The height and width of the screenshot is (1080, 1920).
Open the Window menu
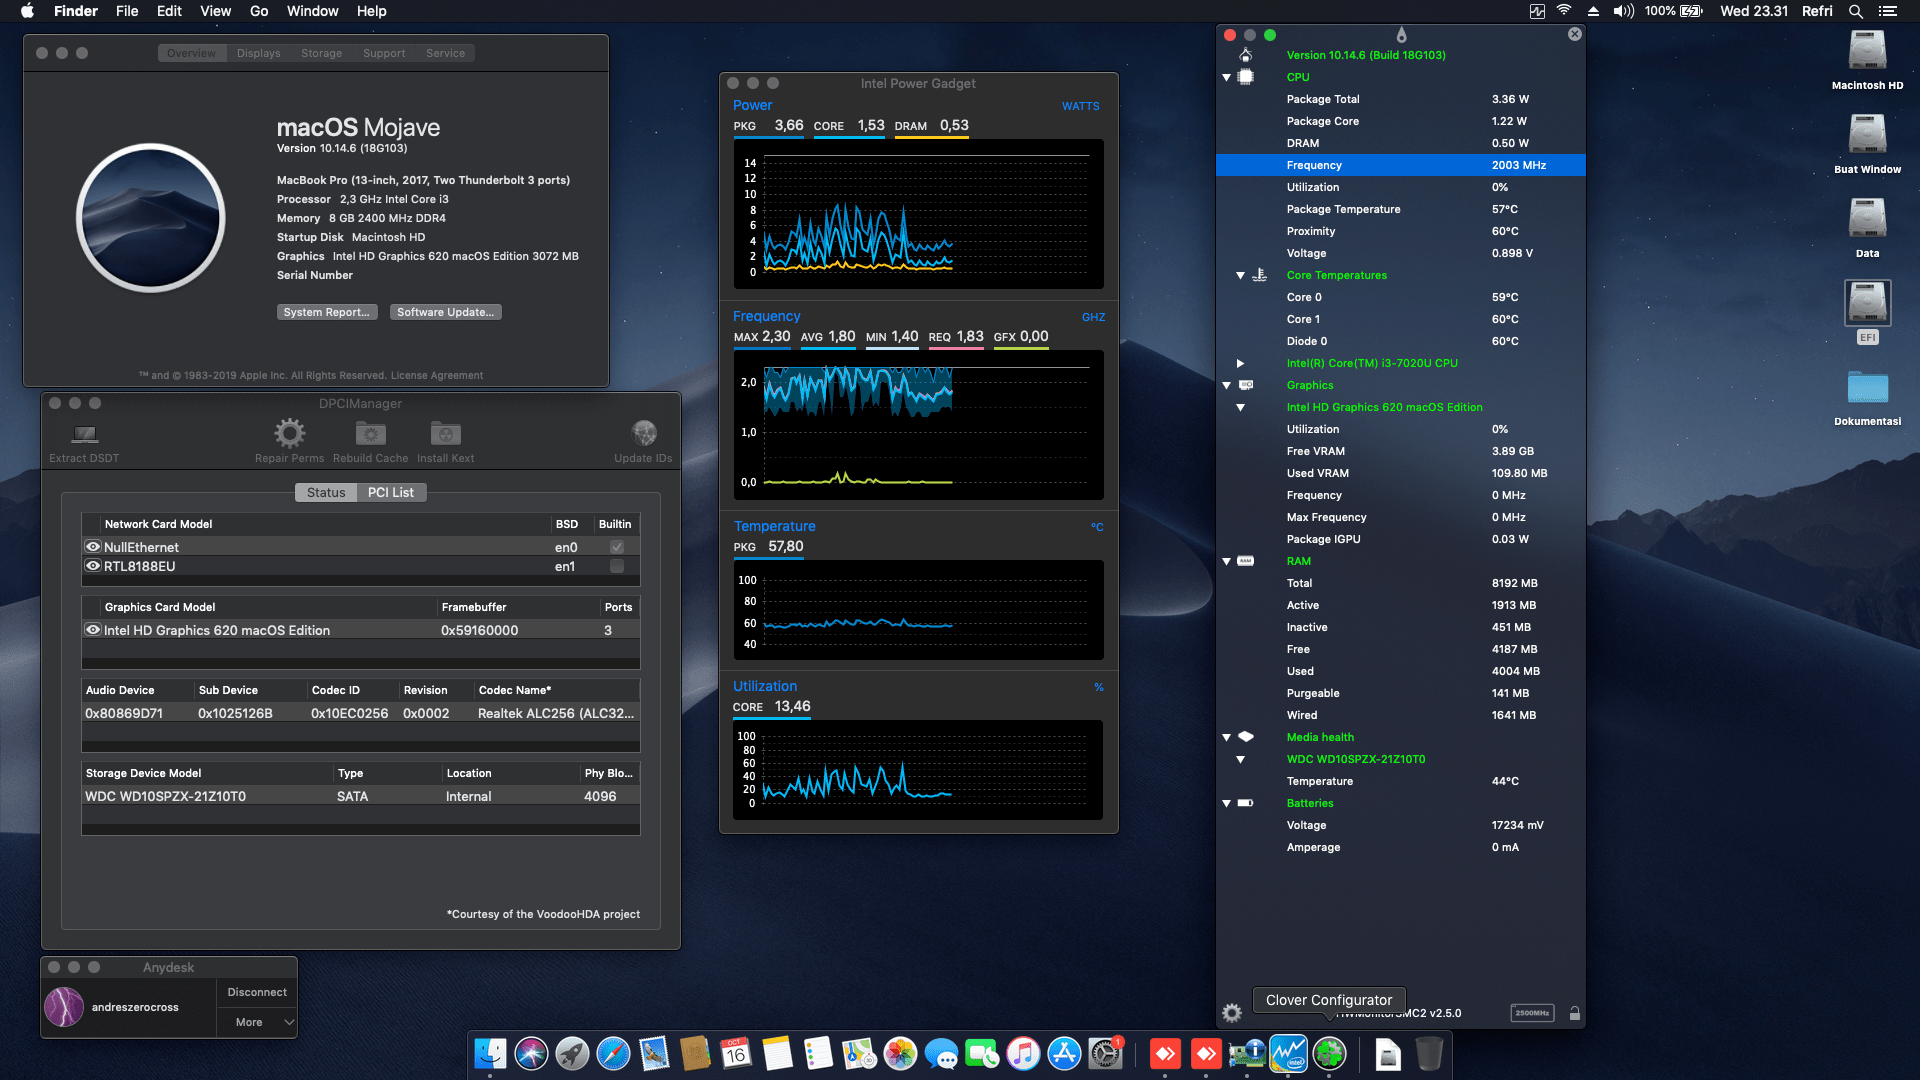(x=312, y=11)
